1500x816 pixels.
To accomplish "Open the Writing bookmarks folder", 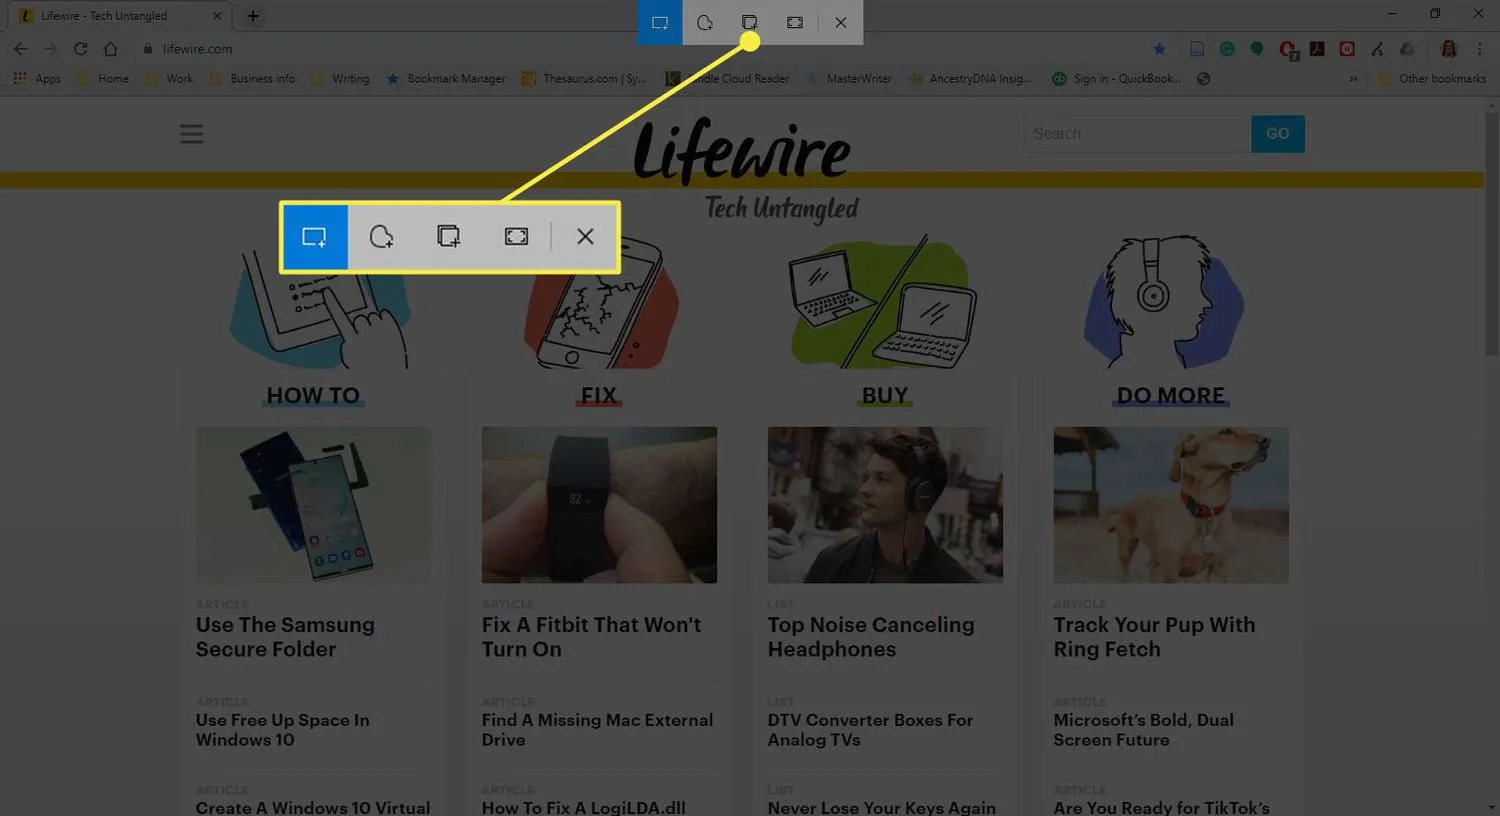I will (x=341, y=79).
